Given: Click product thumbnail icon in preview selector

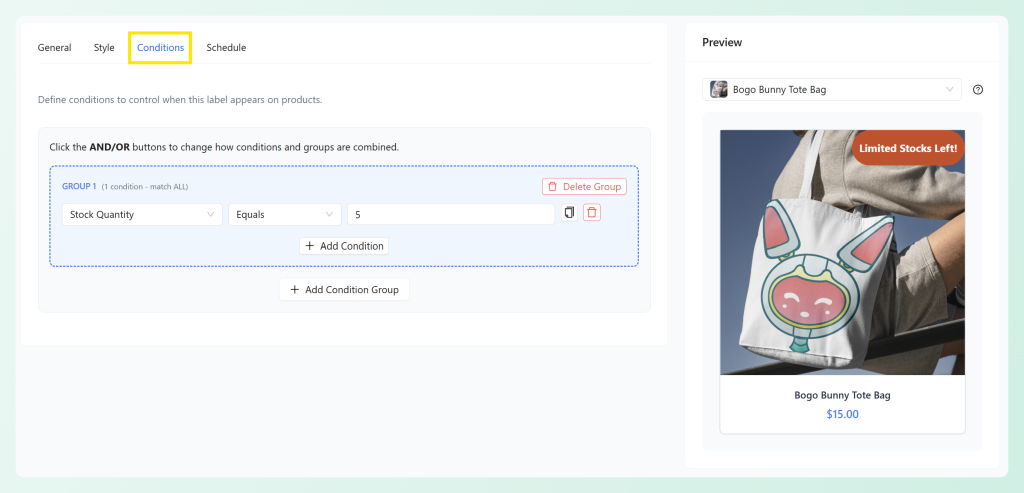Looking at the screenshot, I should click(x=719, y=89).
